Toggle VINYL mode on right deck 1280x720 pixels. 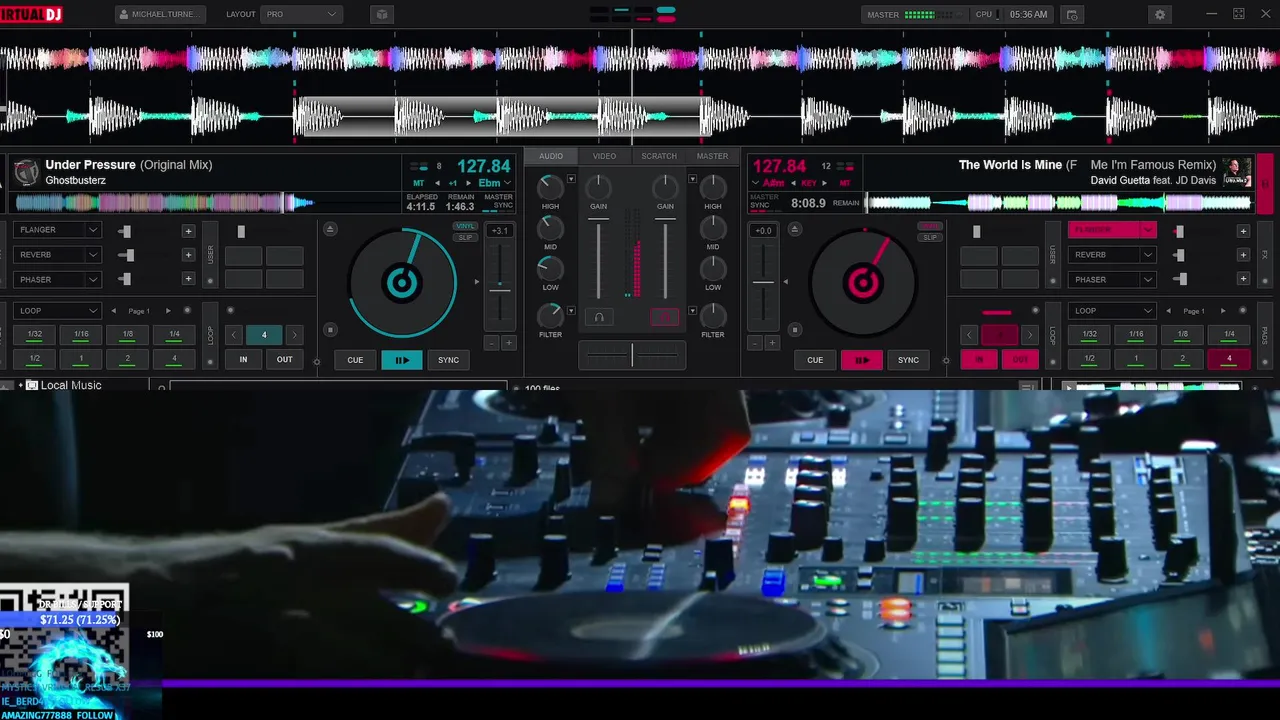click(x=930, y=227)
